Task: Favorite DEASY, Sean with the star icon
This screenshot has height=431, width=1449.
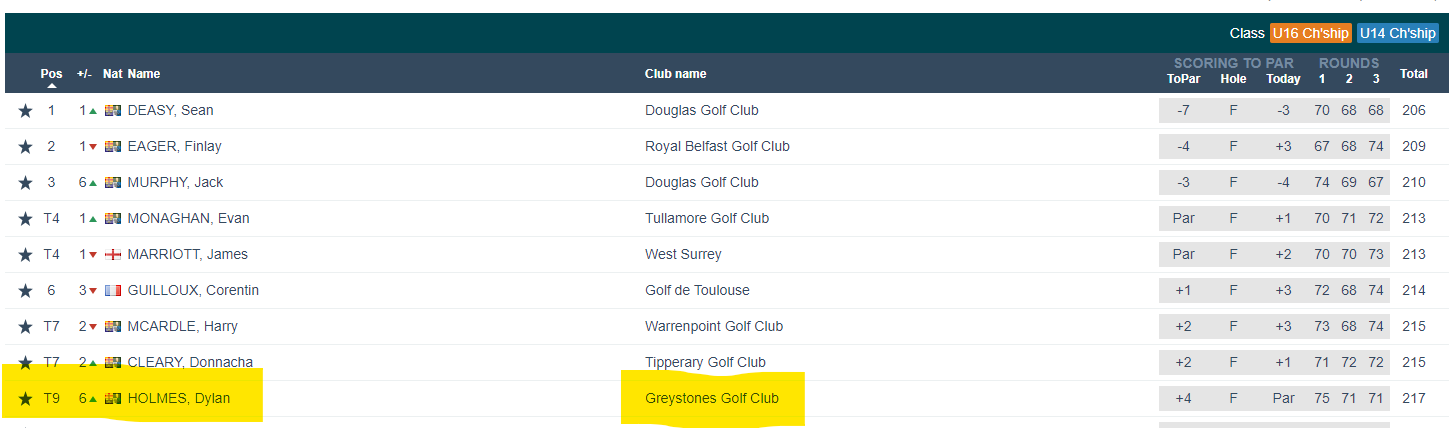Action: click(x=25, y=111)
